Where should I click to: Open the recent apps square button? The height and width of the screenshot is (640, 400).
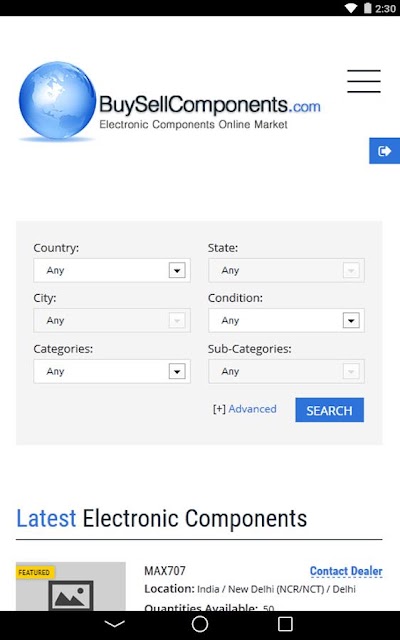285,624
